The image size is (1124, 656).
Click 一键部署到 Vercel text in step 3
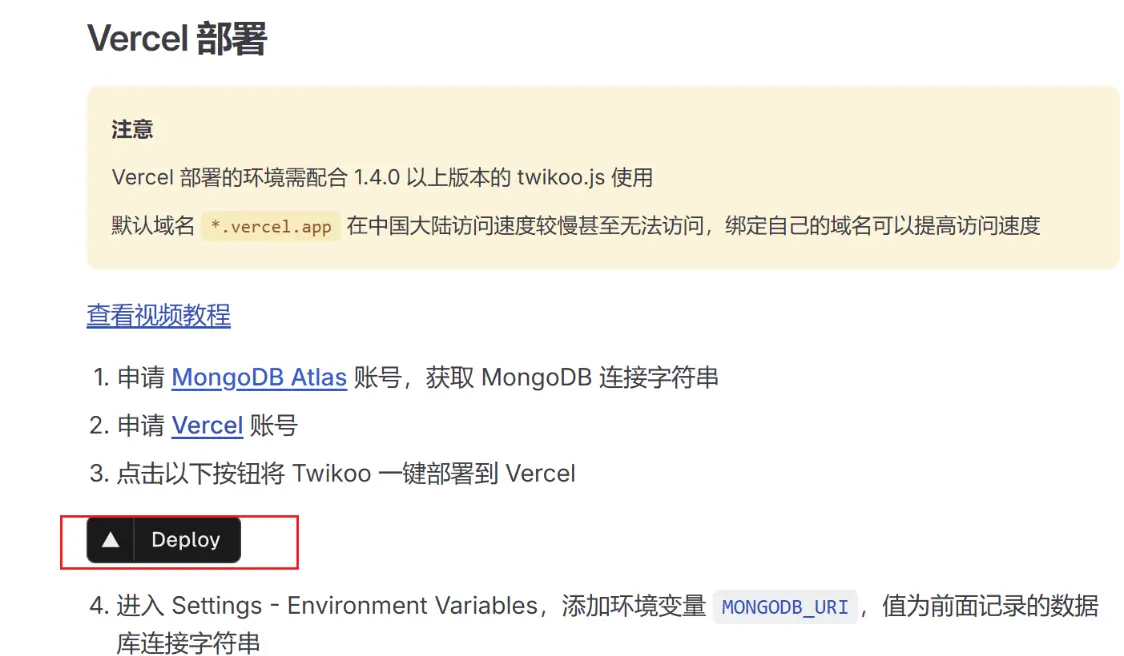click(x=476, y=473)
